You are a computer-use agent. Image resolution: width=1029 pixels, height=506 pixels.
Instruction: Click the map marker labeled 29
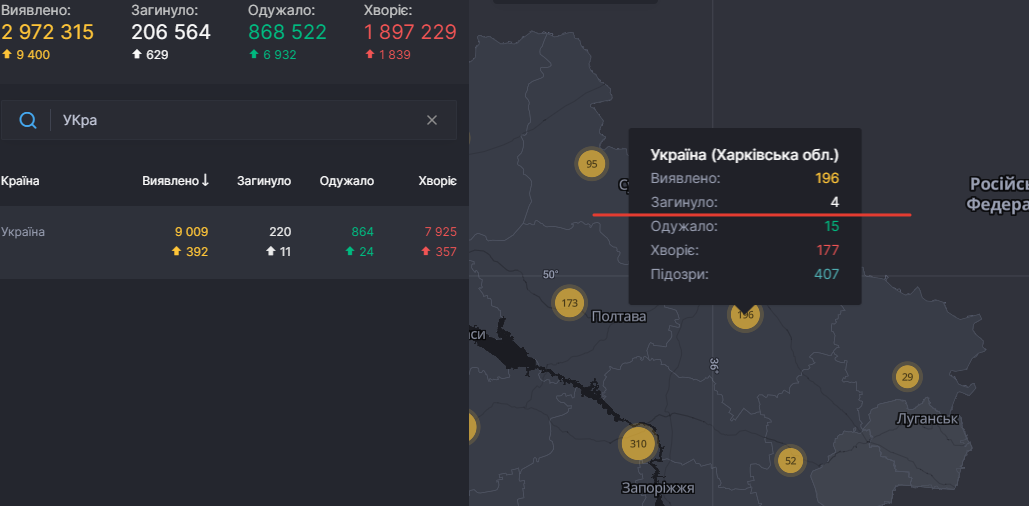[906, 377]
